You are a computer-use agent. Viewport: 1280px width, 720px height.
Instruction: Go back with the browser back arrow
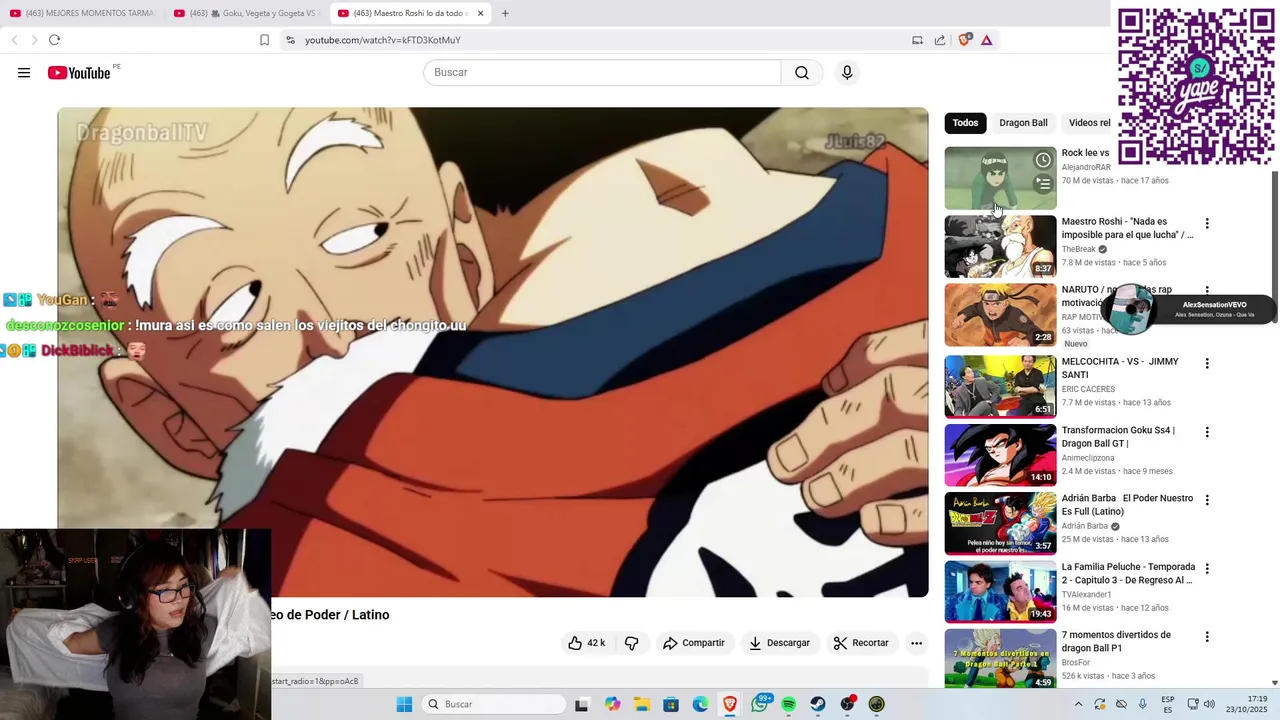click(14, 40)
